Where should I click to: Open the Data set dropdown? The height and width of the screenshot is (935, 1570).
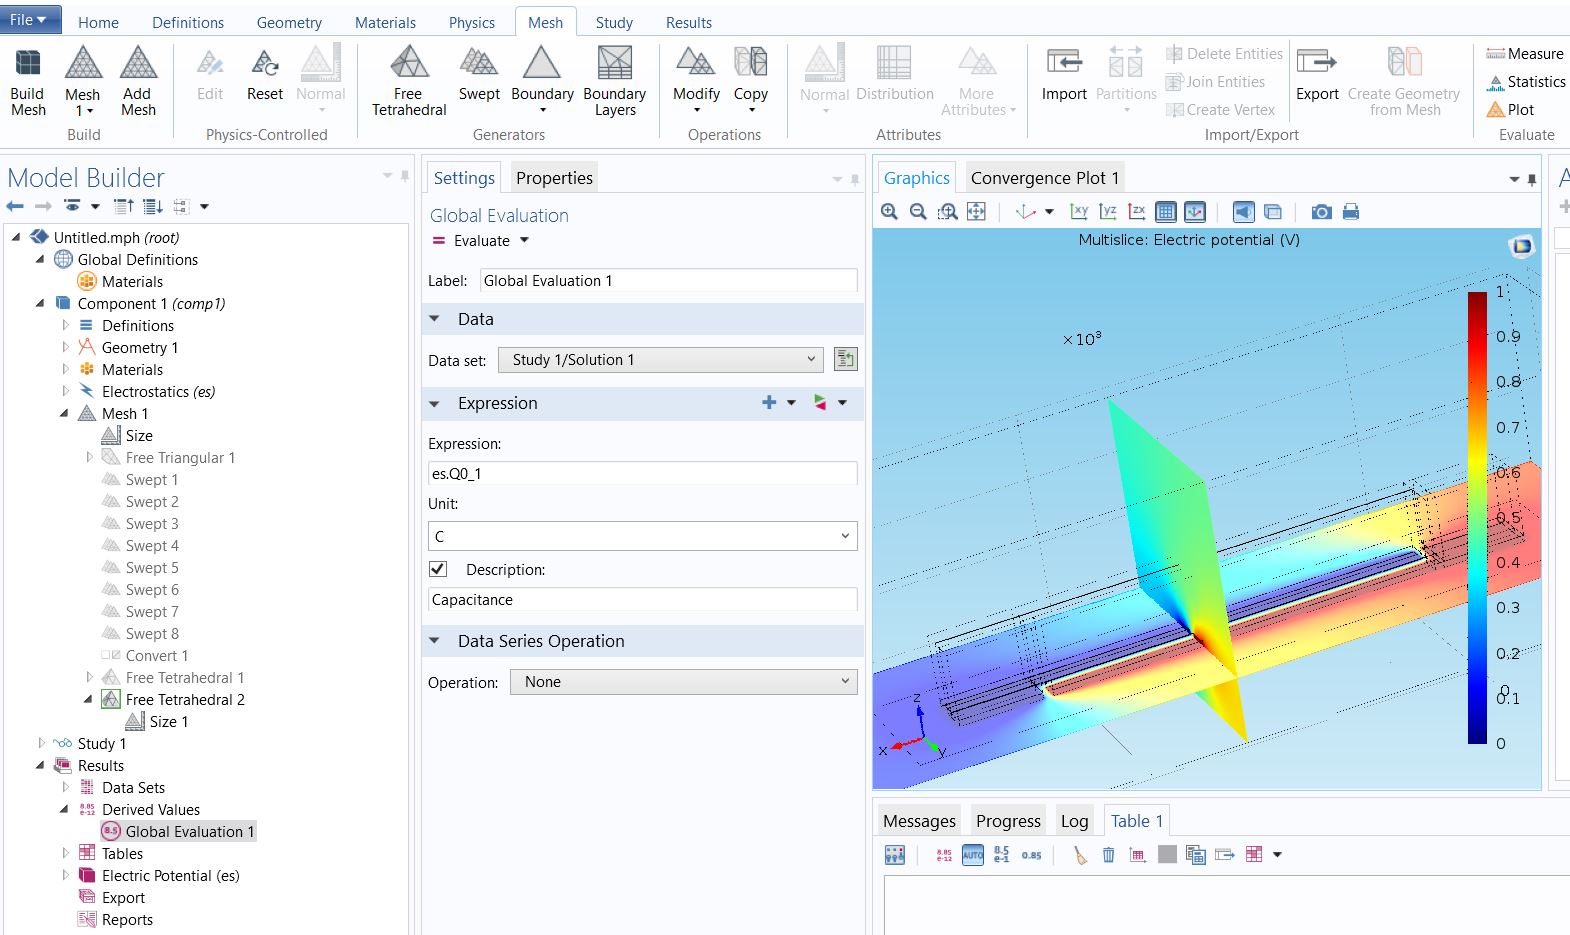[664, 360]
